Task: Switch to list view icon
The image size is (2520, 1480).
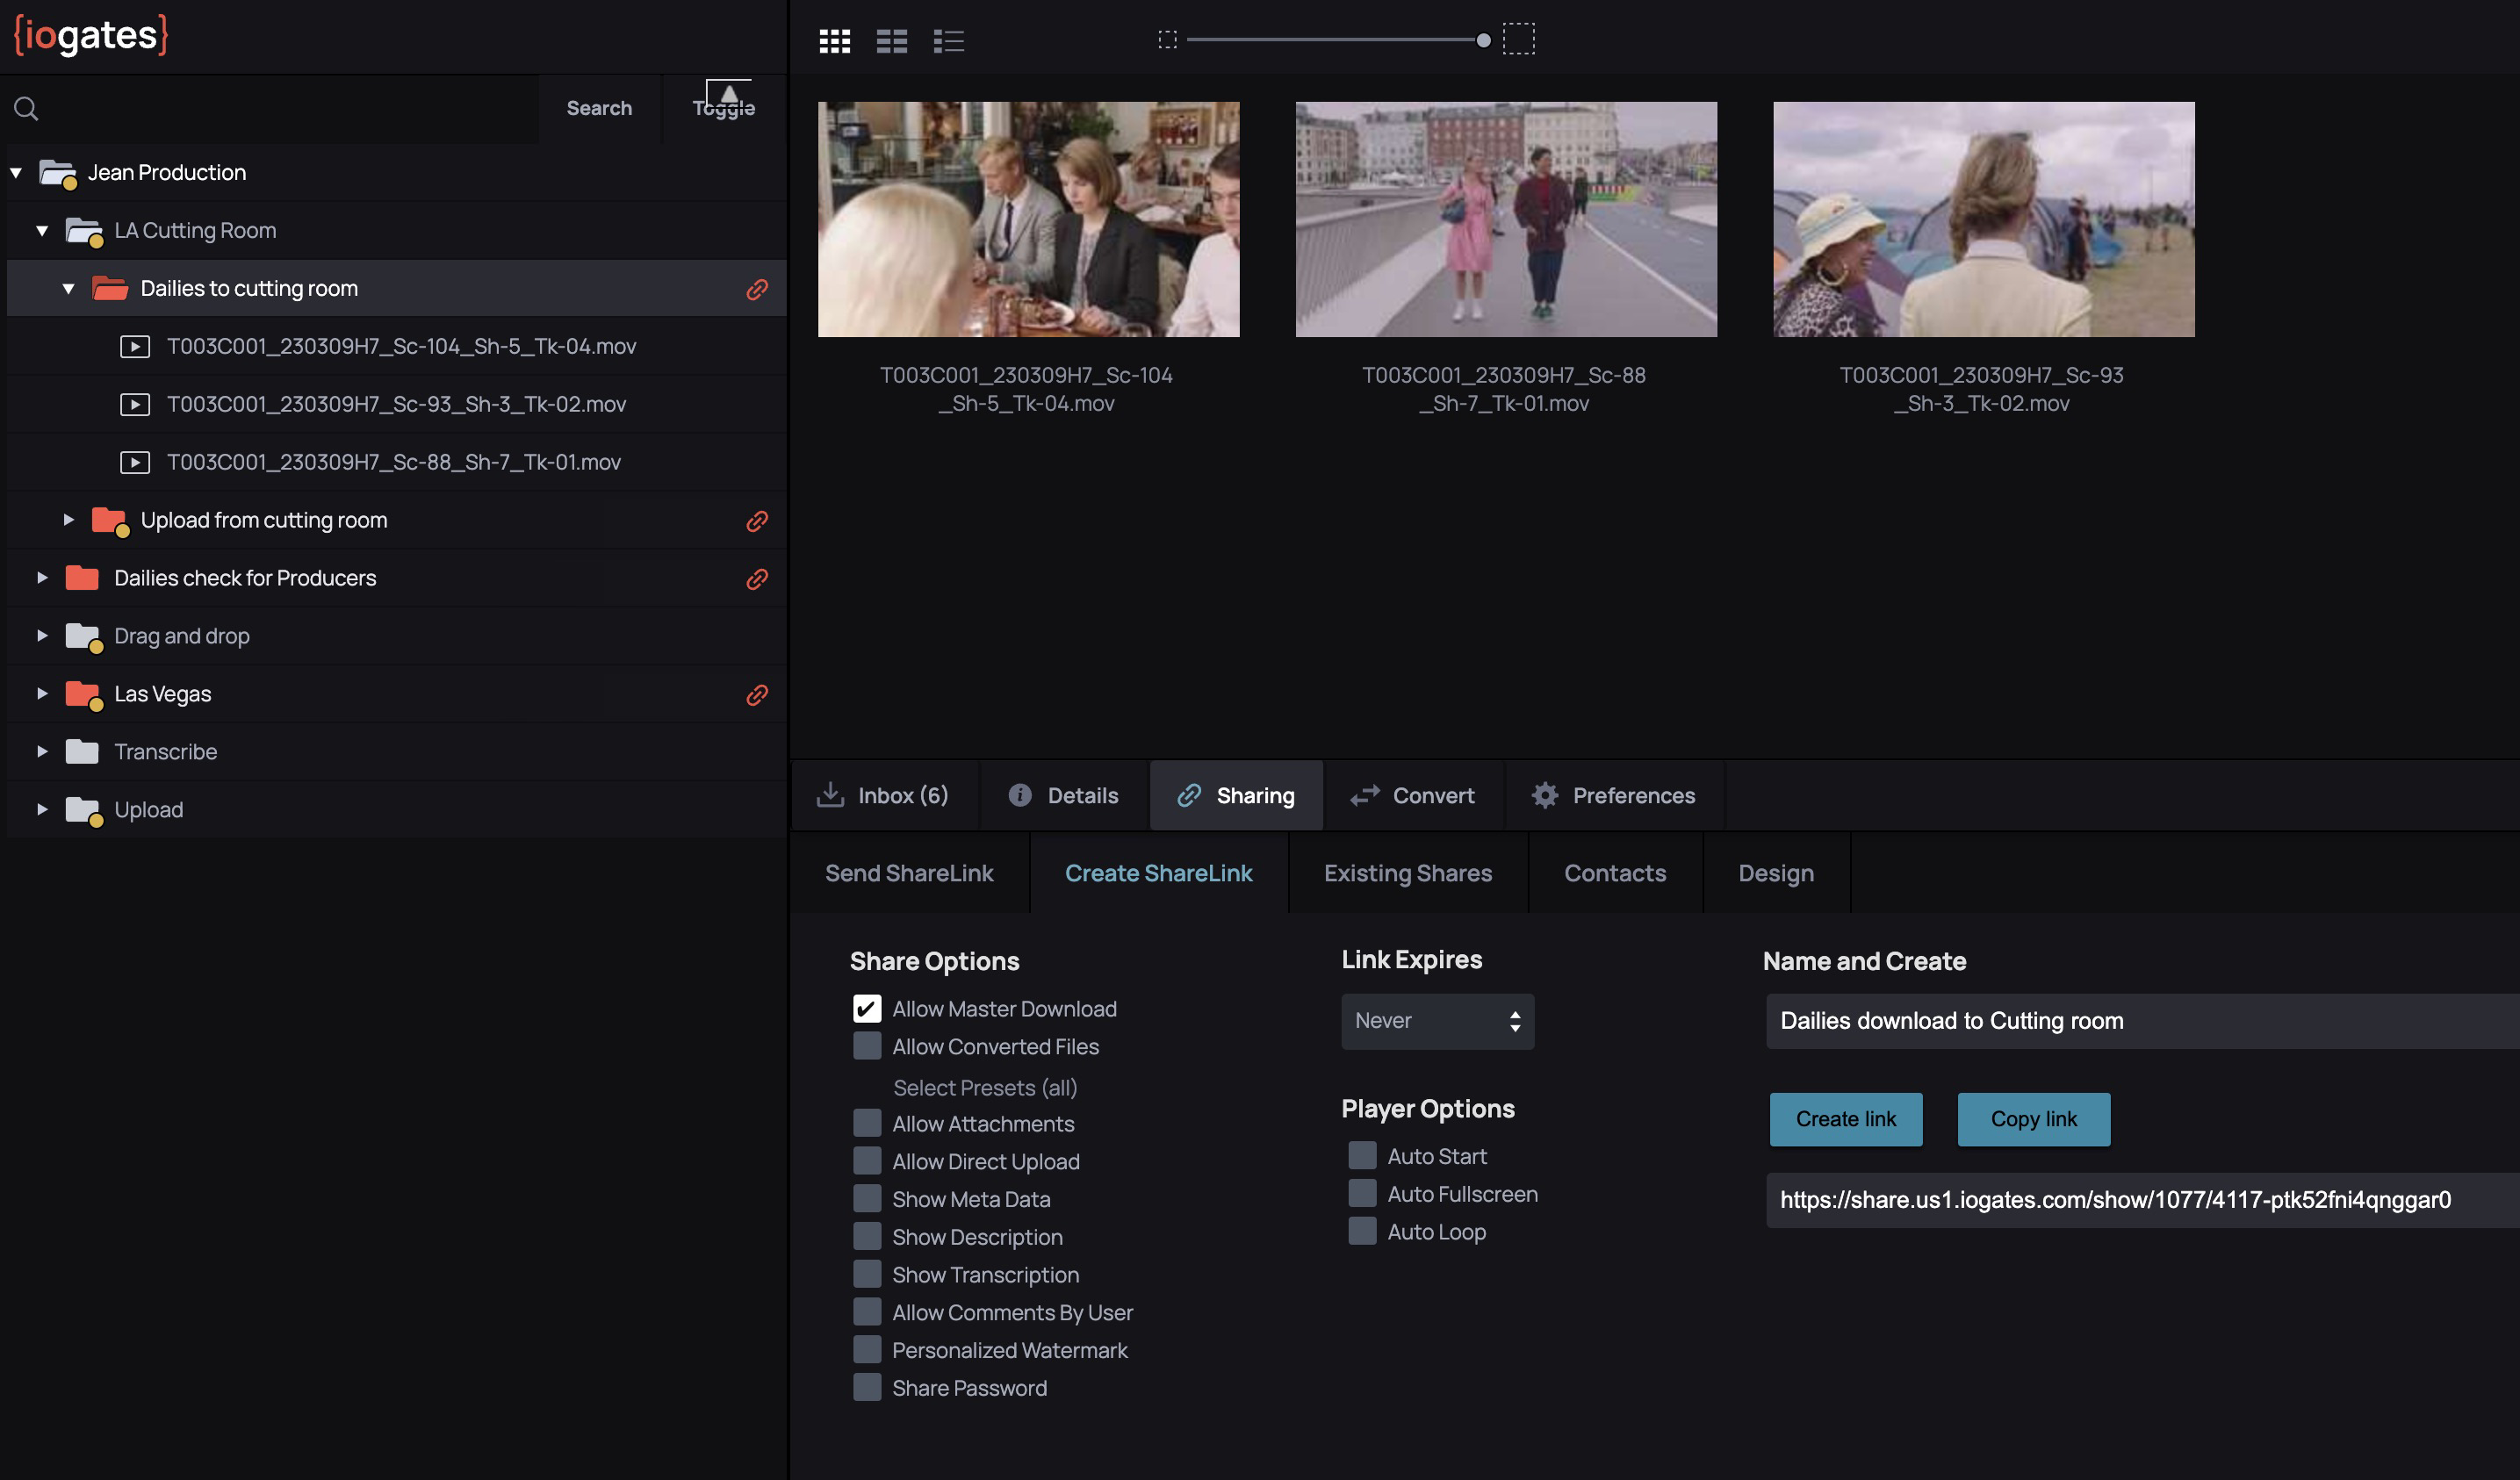Action: pos(948,41)
